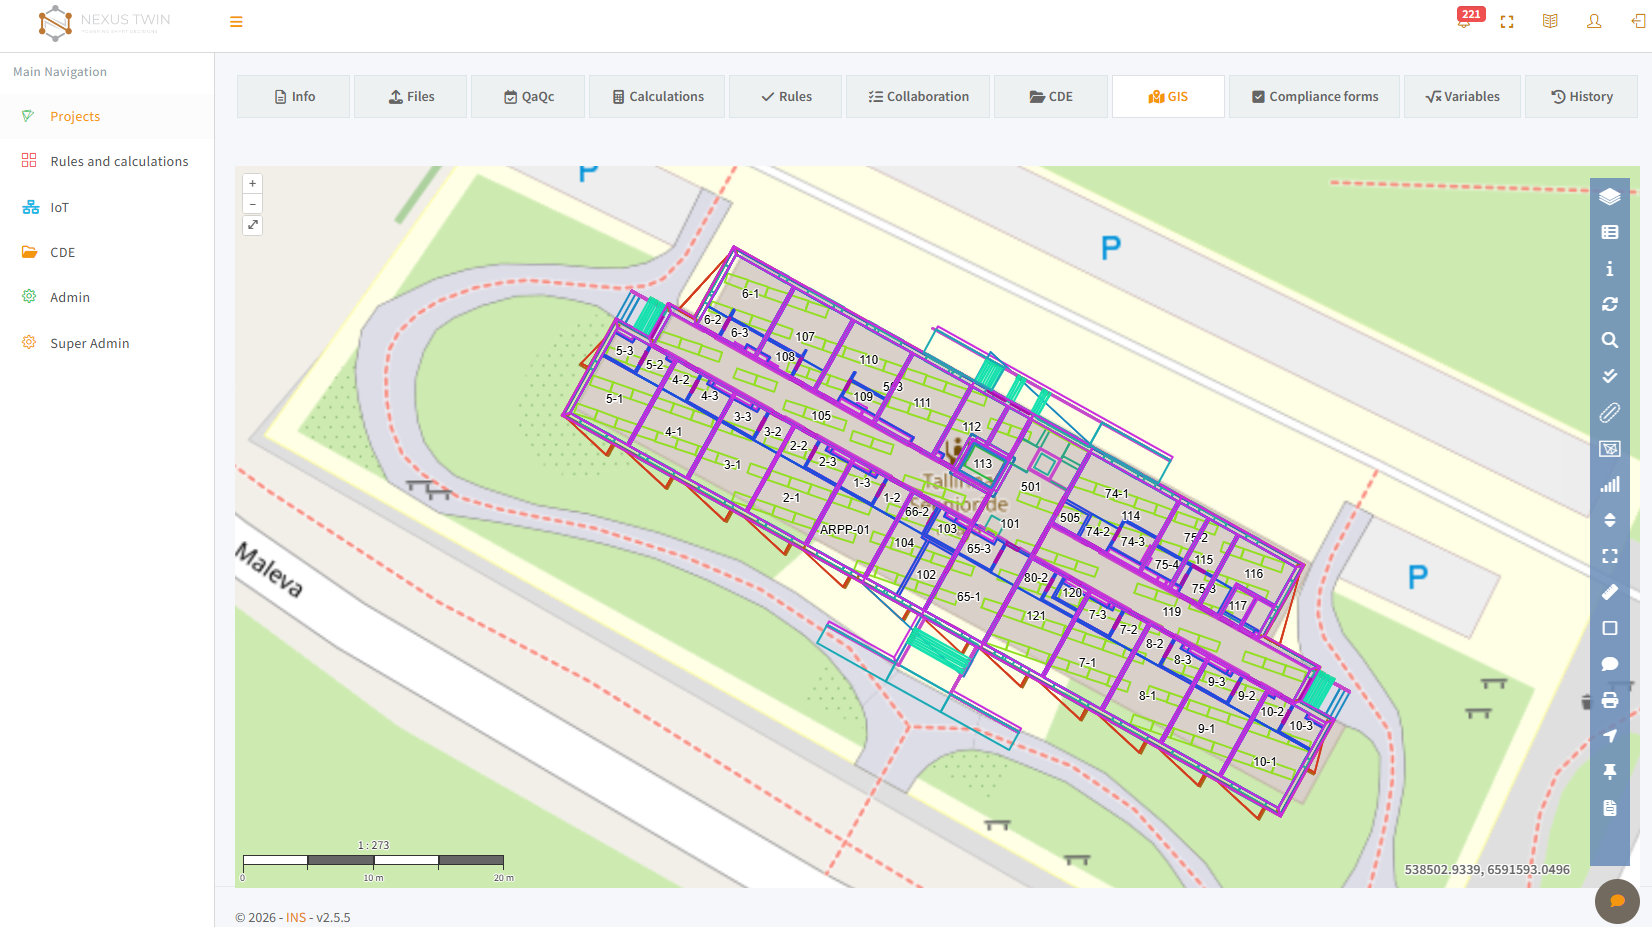This screenshot has height=927, width=1652.
Task: Select room ARPP-01 on the map
Action: pyautogui.click(x=844, y=530)
